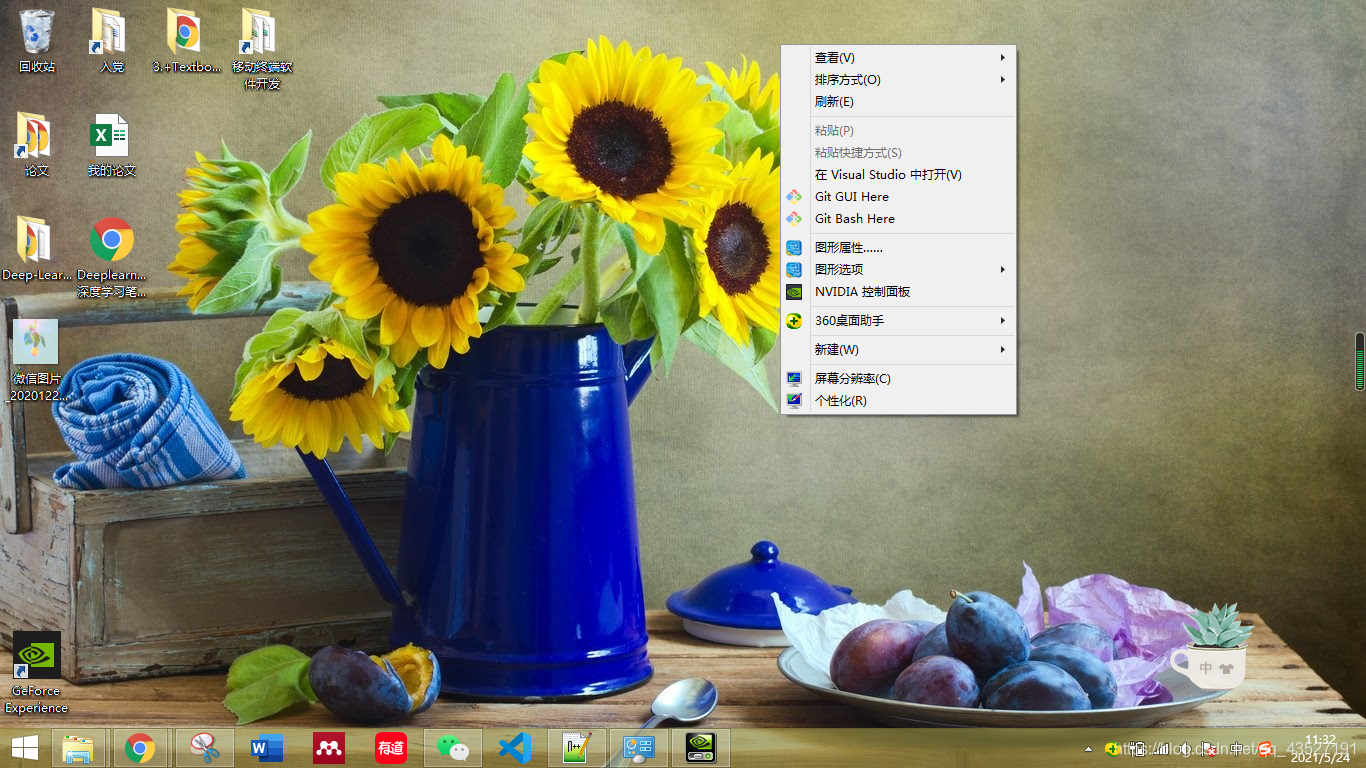1366x768 pixels.
Task: Open the Mendeley taskbar icon
Action: [329, 748]
